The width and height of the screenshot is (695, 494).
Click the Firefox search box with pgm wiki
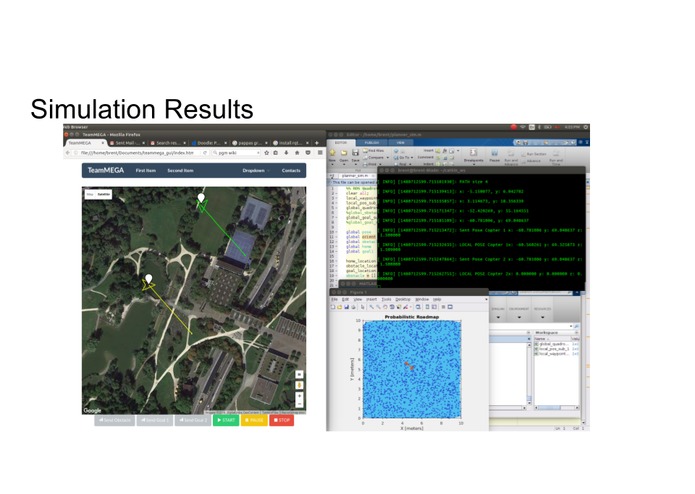(236, 153)
